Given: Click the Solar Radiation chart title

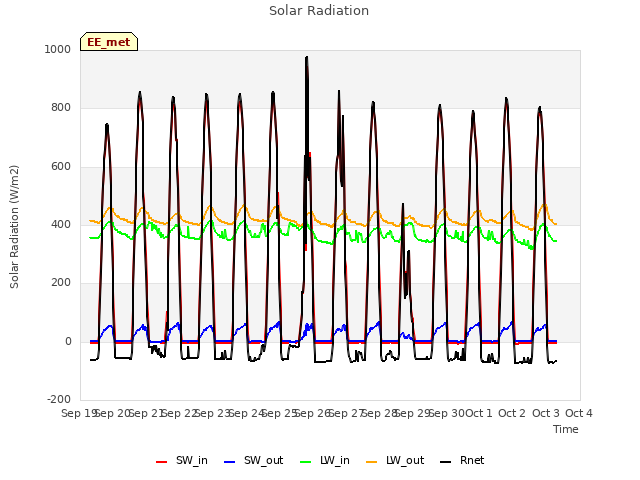Looking at the screenshot, I should click(x=319, y=11).
